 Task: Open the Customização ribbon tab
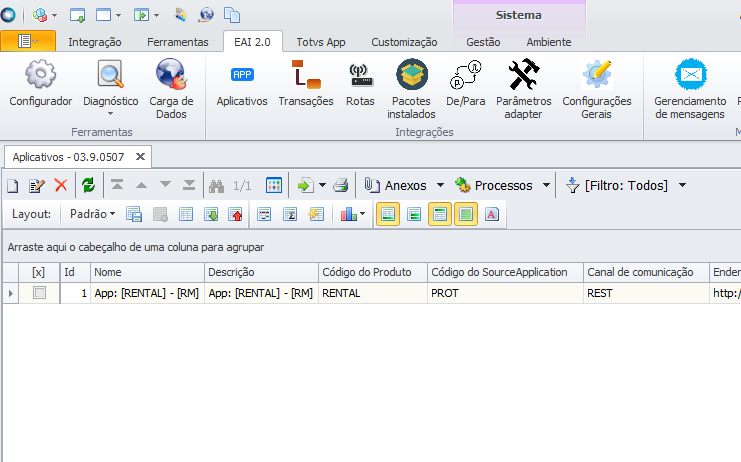(404, 42)
